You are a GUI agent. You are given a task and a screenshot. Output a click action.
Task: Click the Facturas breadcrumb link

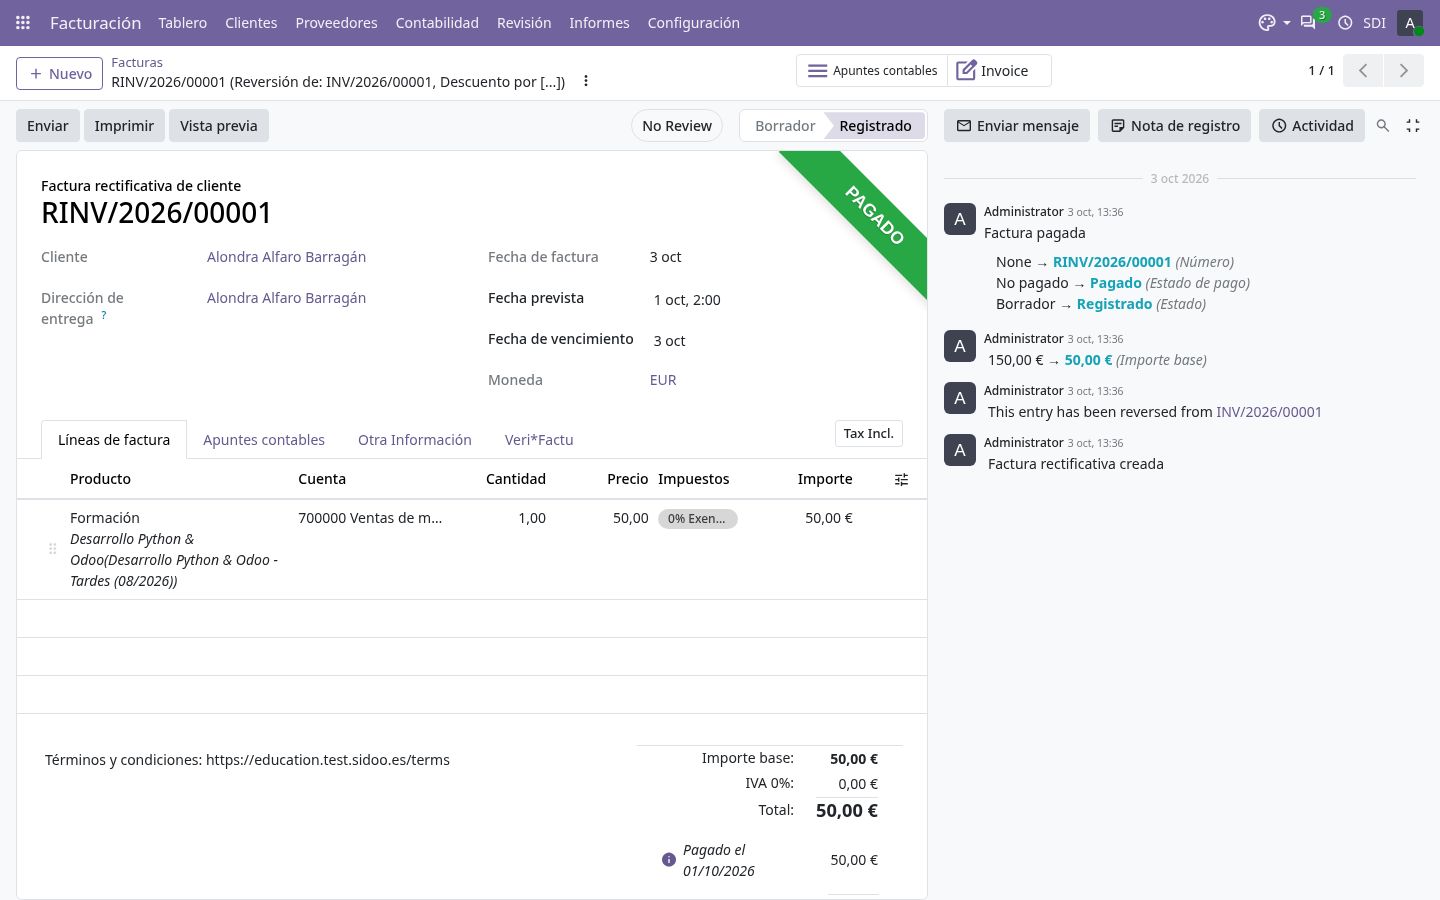(x=137, y=62)
